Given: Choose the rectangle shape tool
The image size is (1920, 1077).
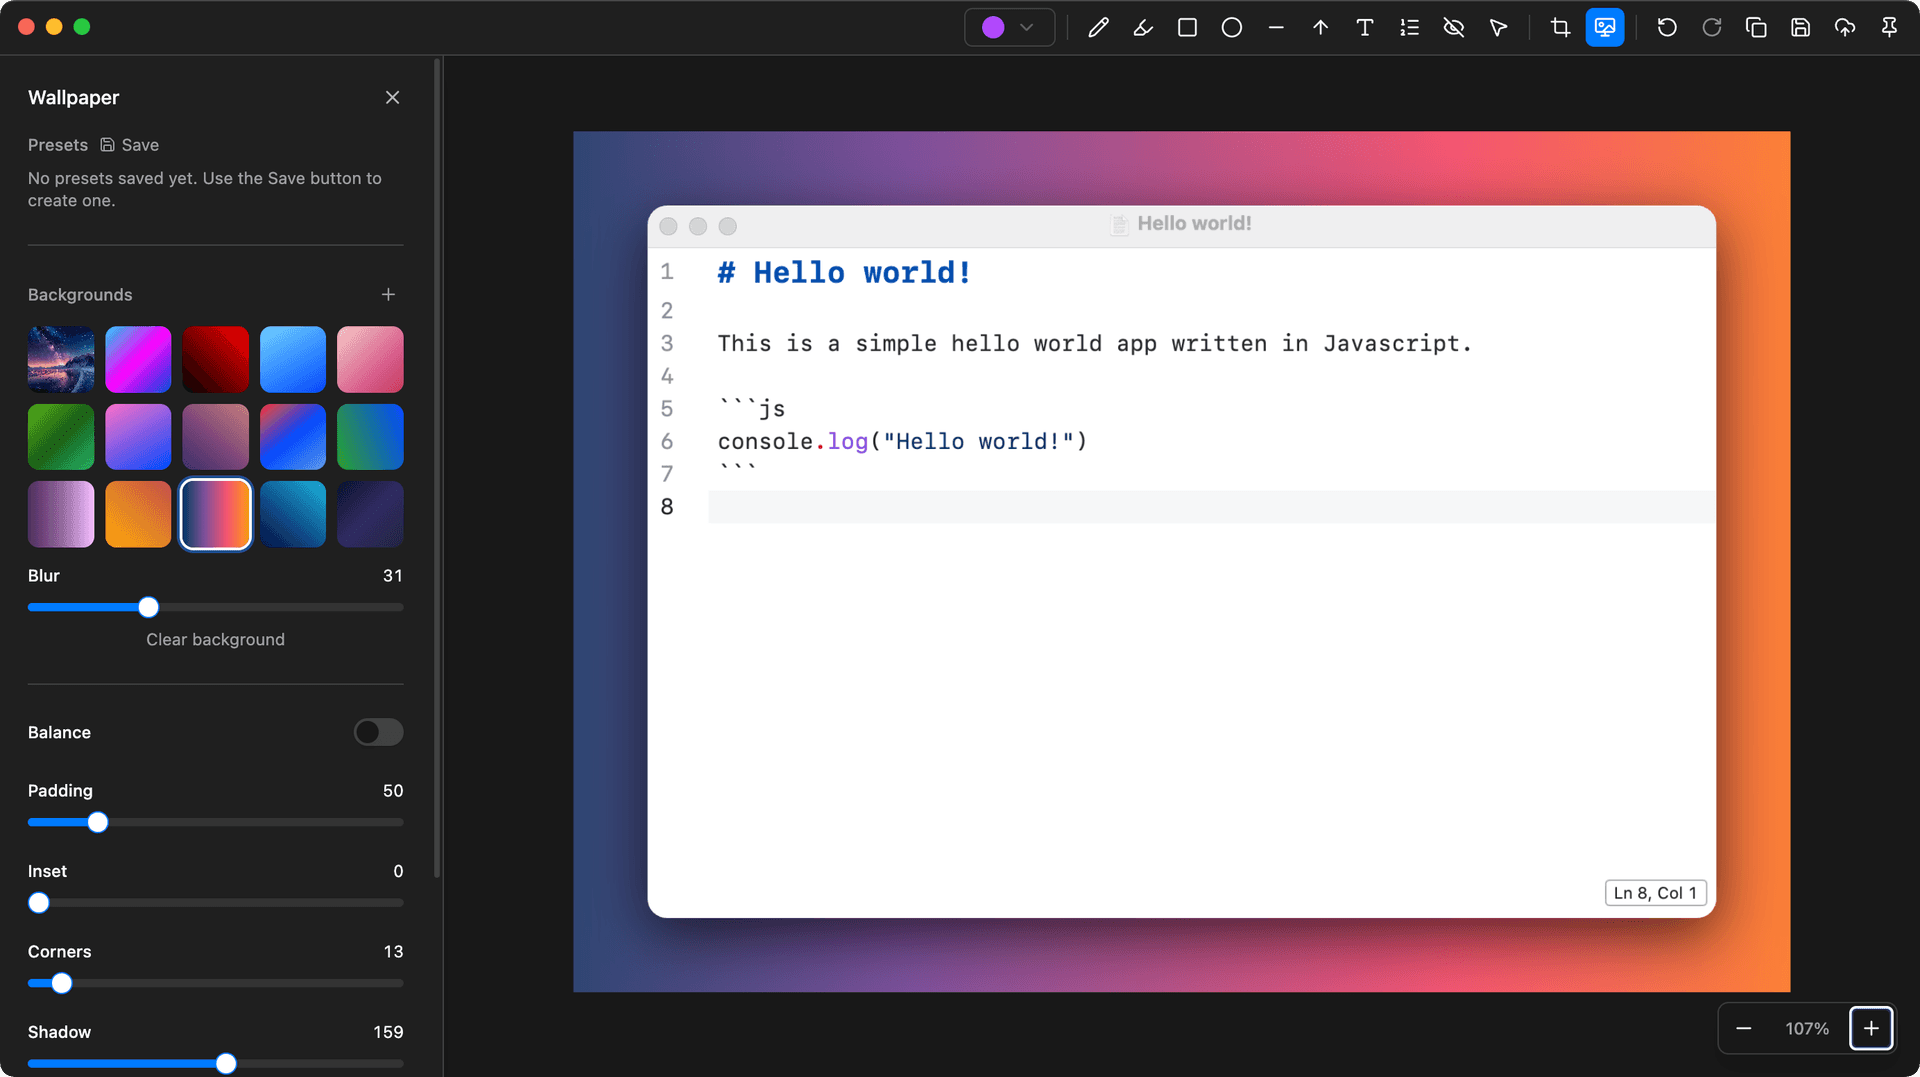Looking at the screenshot, I should 1187,28.
